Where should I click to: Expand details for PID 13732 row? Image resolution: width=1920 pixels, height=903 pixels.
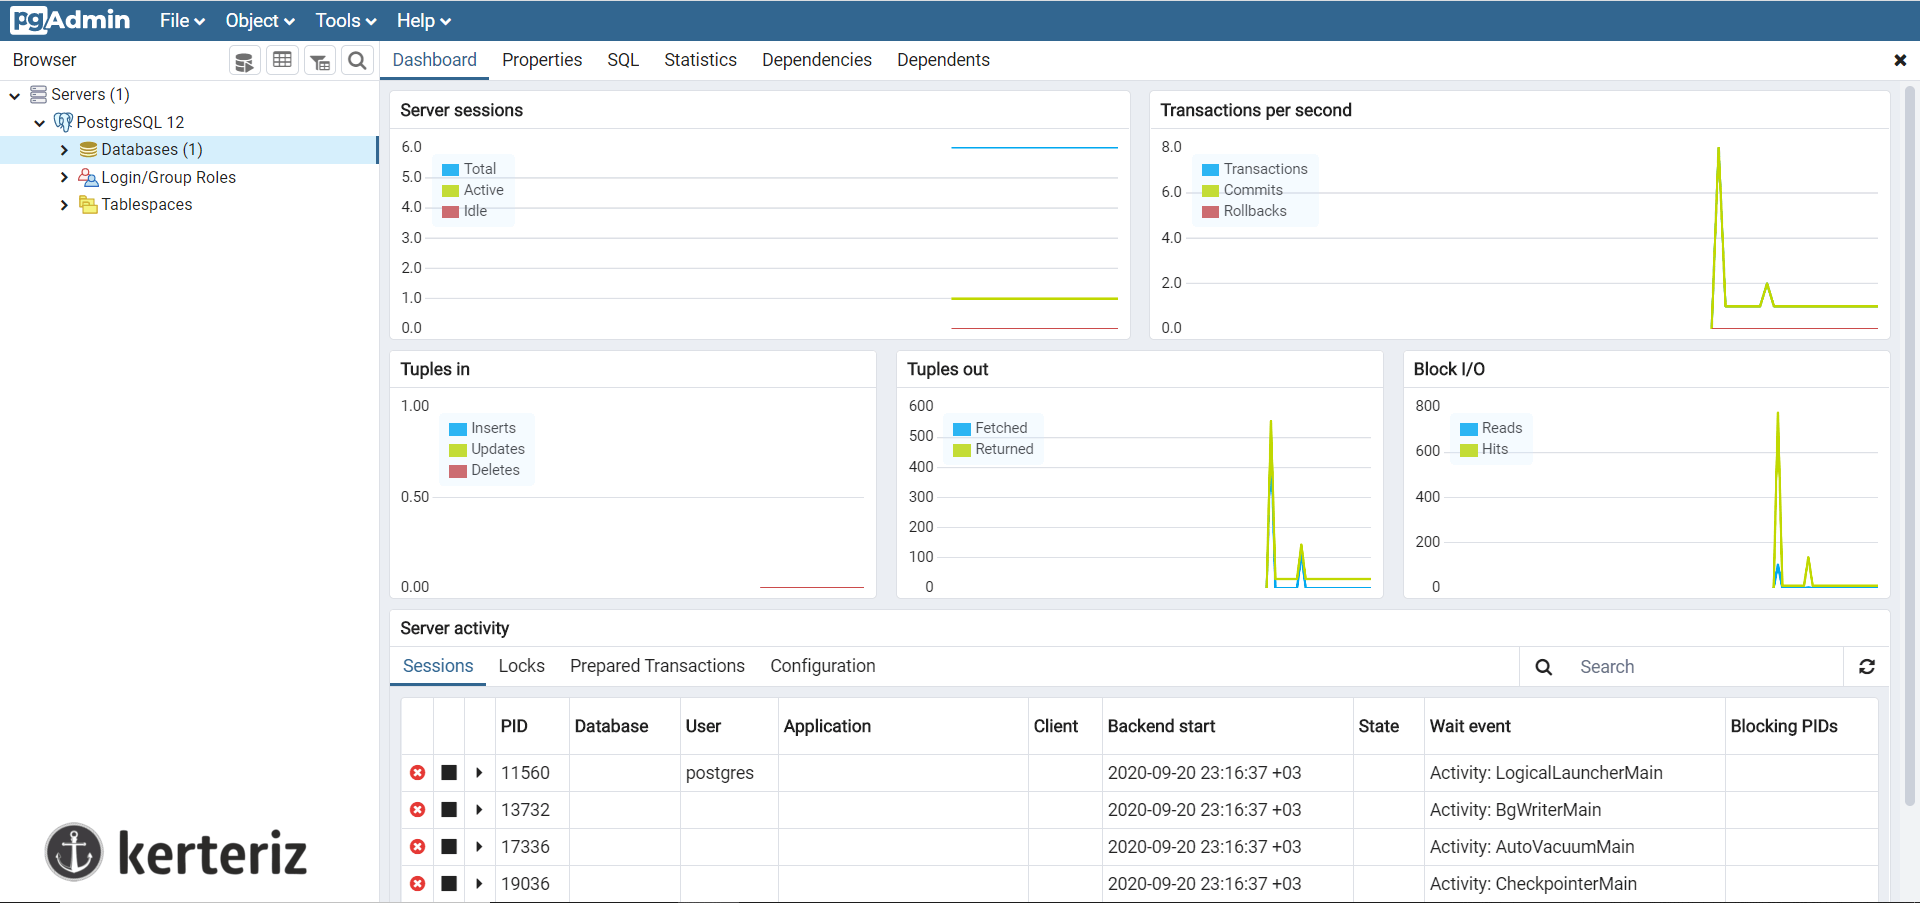pyautogui.click(x=479, y=810)
